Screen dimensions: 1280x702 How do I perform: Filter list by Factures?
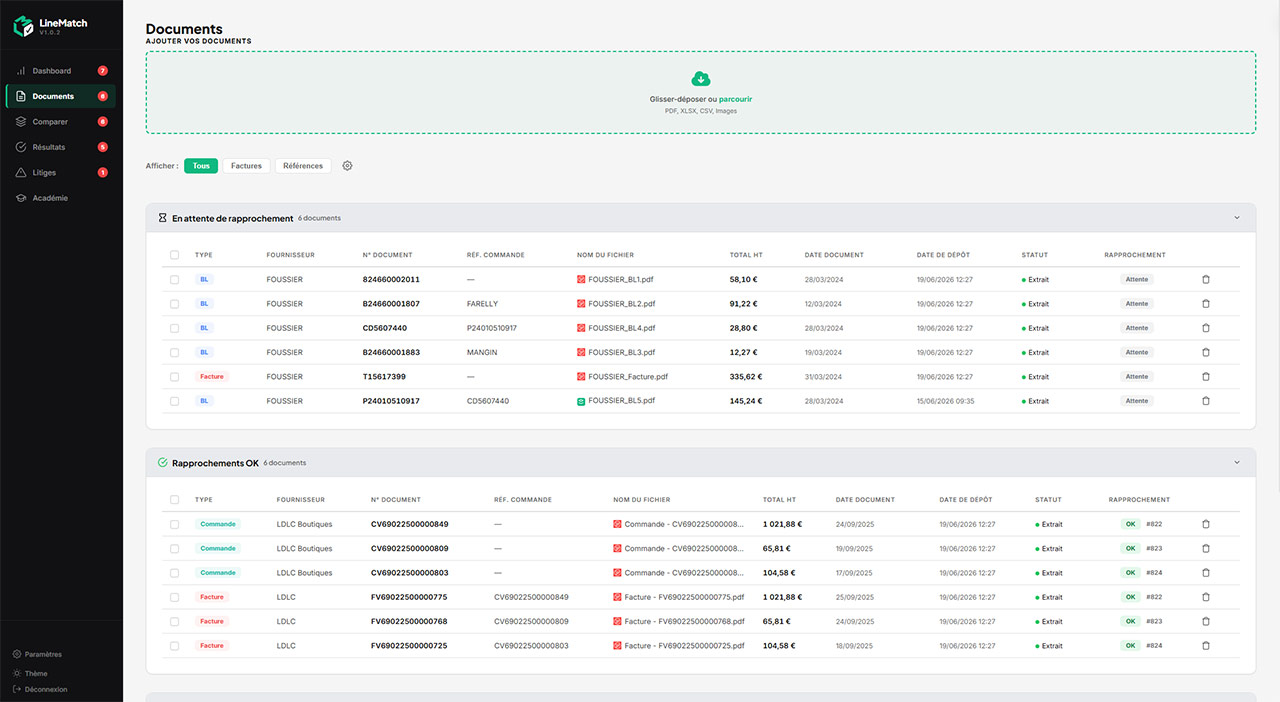[246, 166]
